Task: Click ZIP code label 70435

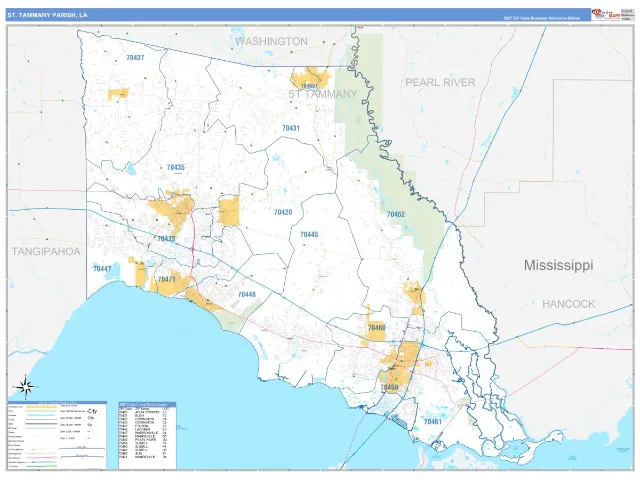Action: (176, 167)
